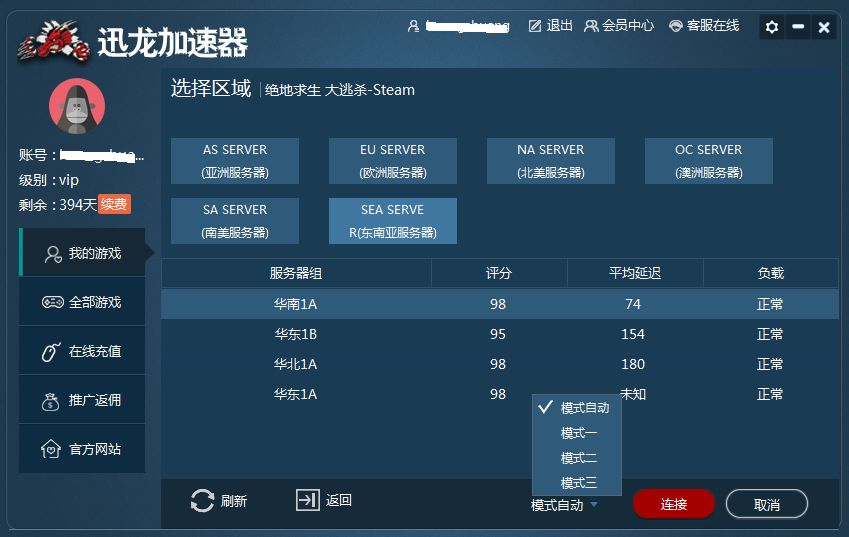Screen dimensions: 849x537
Task: Open the 会员中心 link
Action: pyautogui.click(x=628, y=25)
